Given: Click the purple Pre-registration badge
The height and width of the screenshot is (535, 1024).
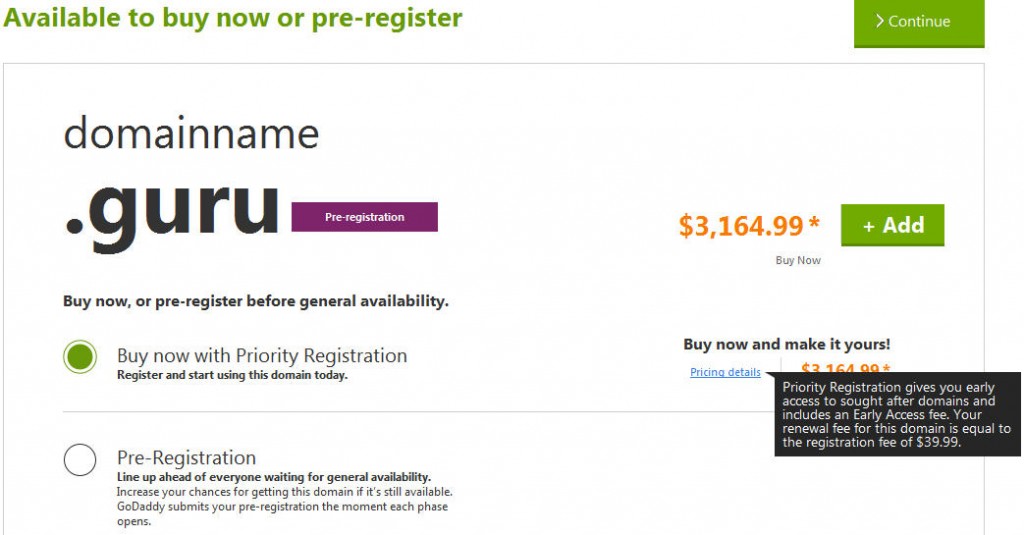Looking at the screenshot, I should point(364,217).
